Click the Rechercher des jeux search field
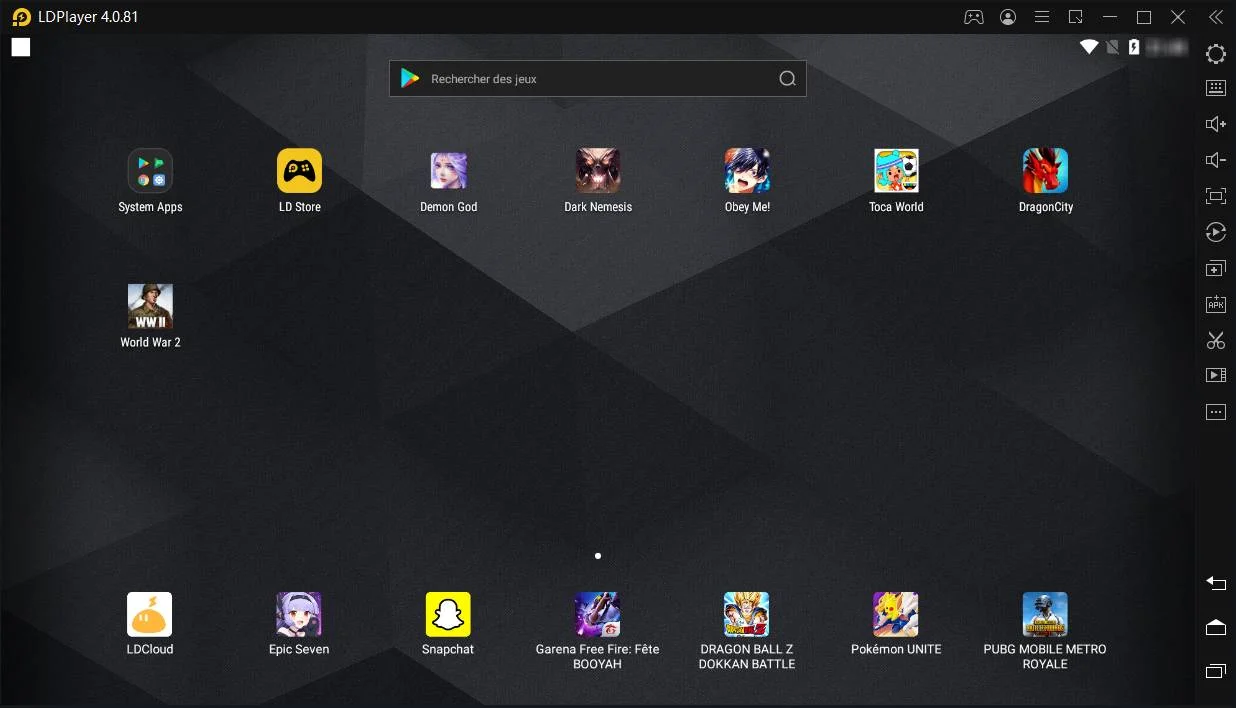The width and height of the screenshot is (1236, 708). [598, 79]
